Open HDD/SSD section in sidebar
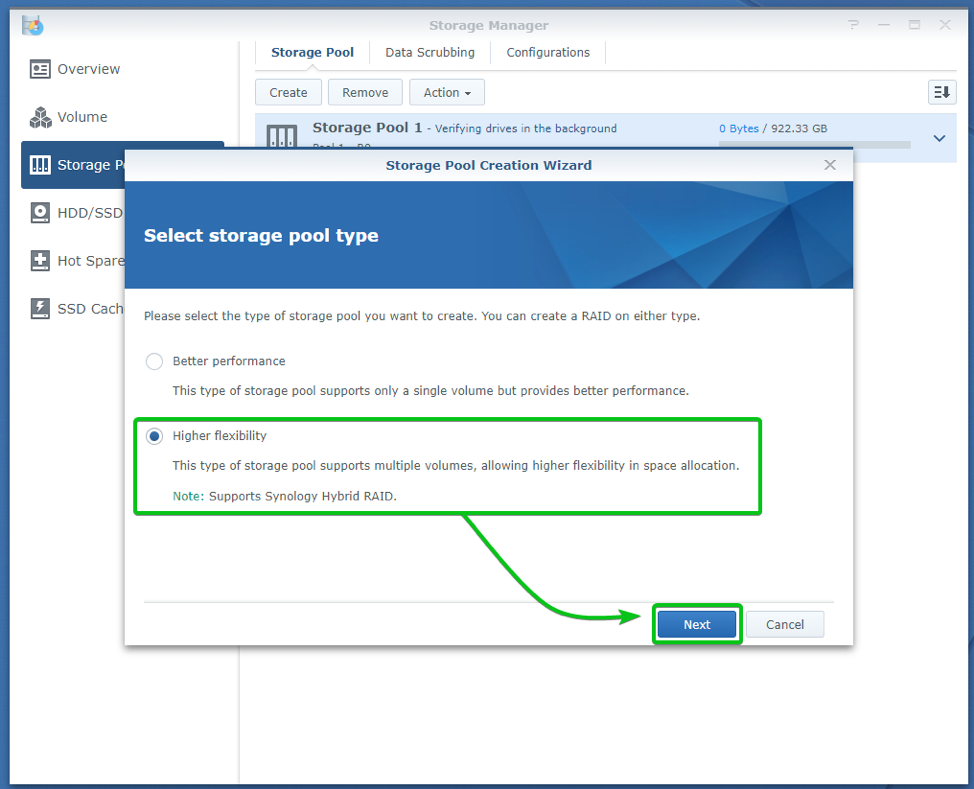Viewport: 974px width, 789px height. click(90, 212)
